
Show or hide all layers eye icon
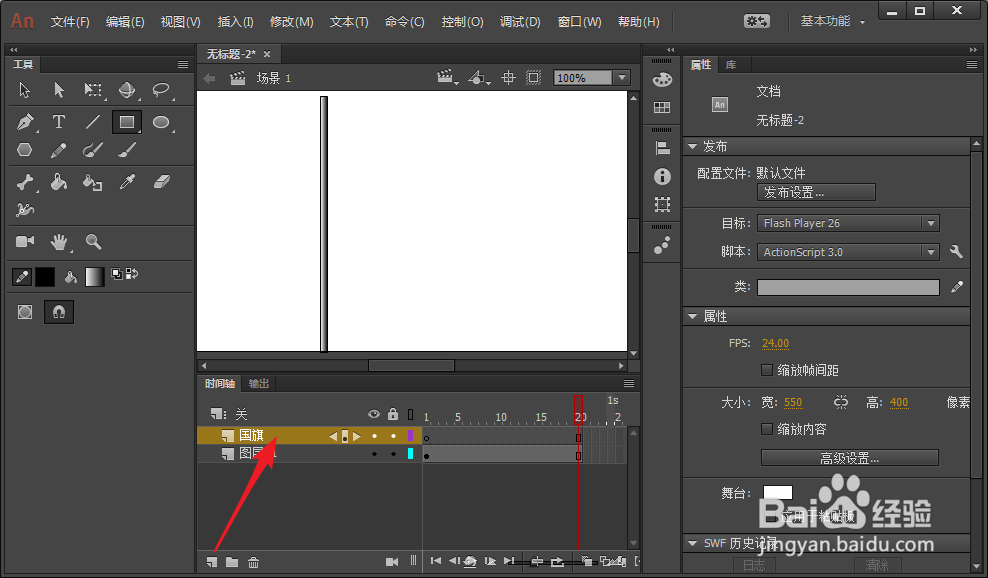(374, 414)
